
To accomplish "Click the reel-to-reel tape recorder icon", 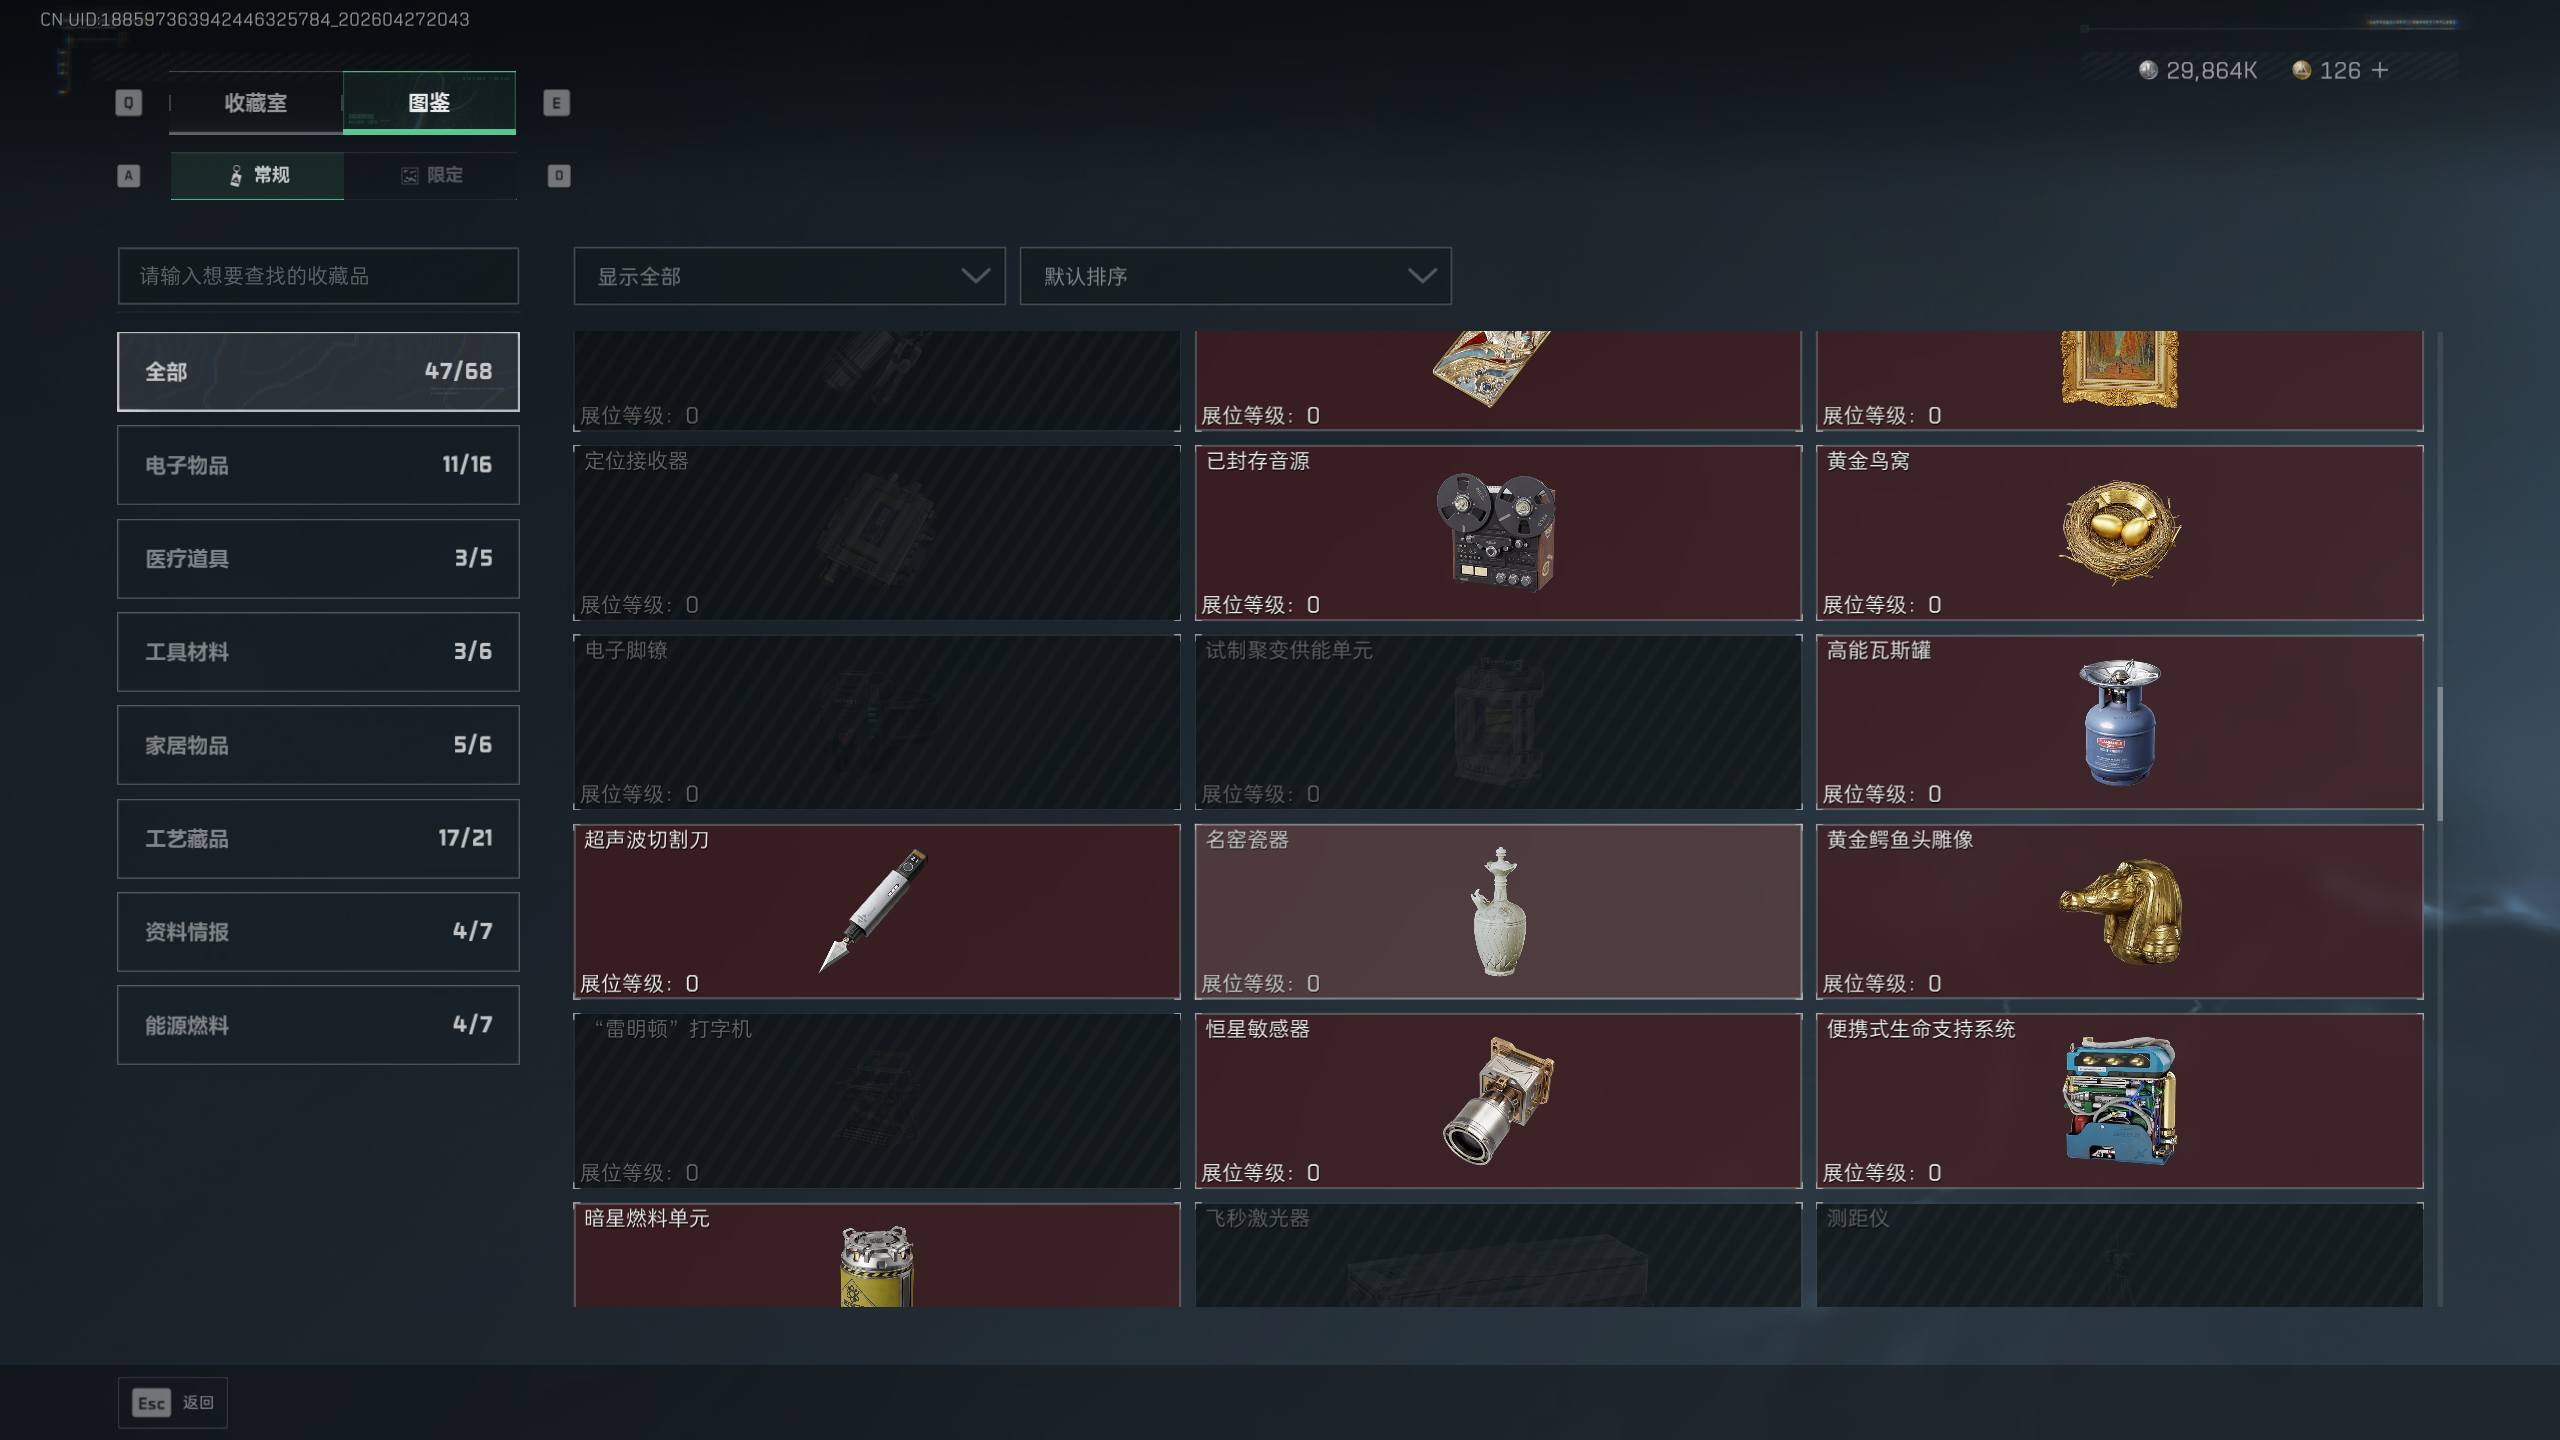I will click(1497, 532).
